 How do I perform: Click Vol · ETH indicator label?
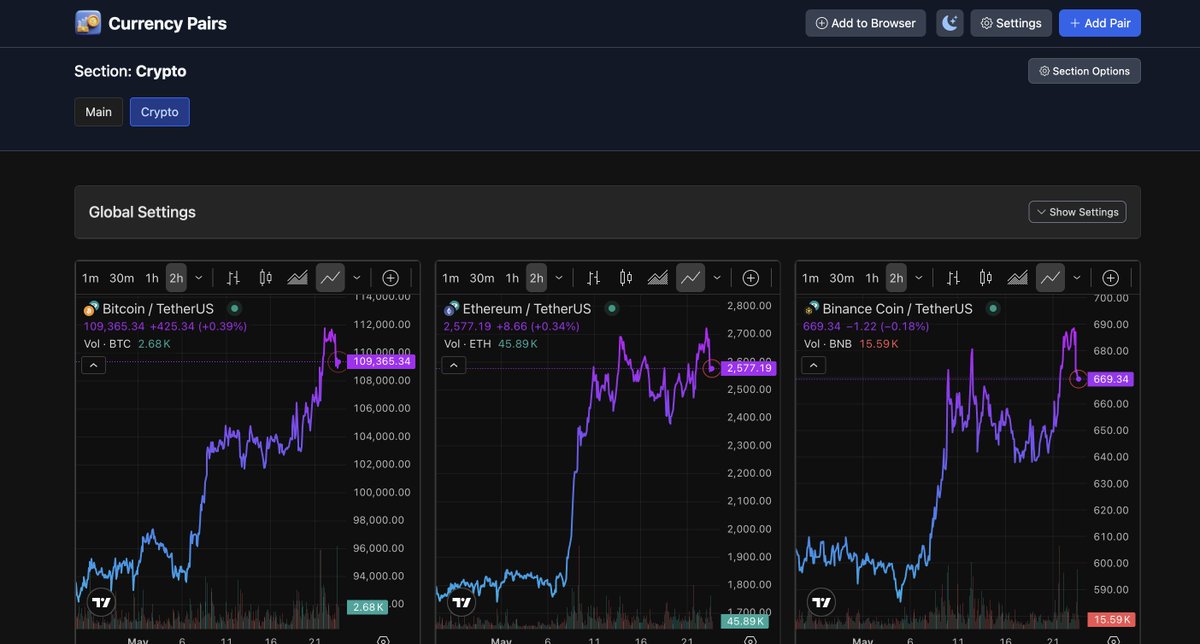coord(467,344)
